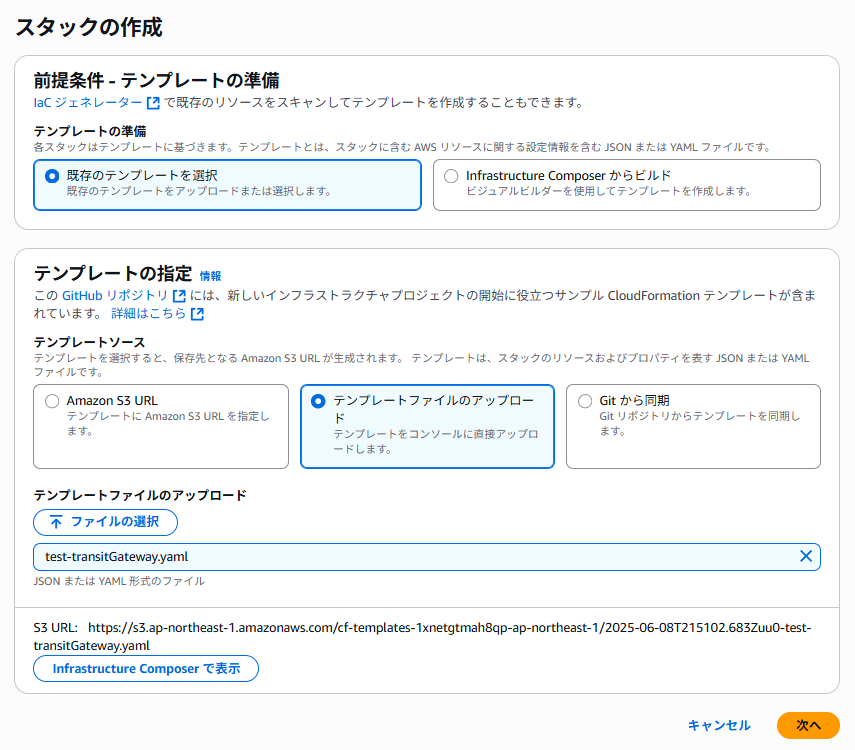Click external link icon beside IaC ジェネレーター

[154, 103]
